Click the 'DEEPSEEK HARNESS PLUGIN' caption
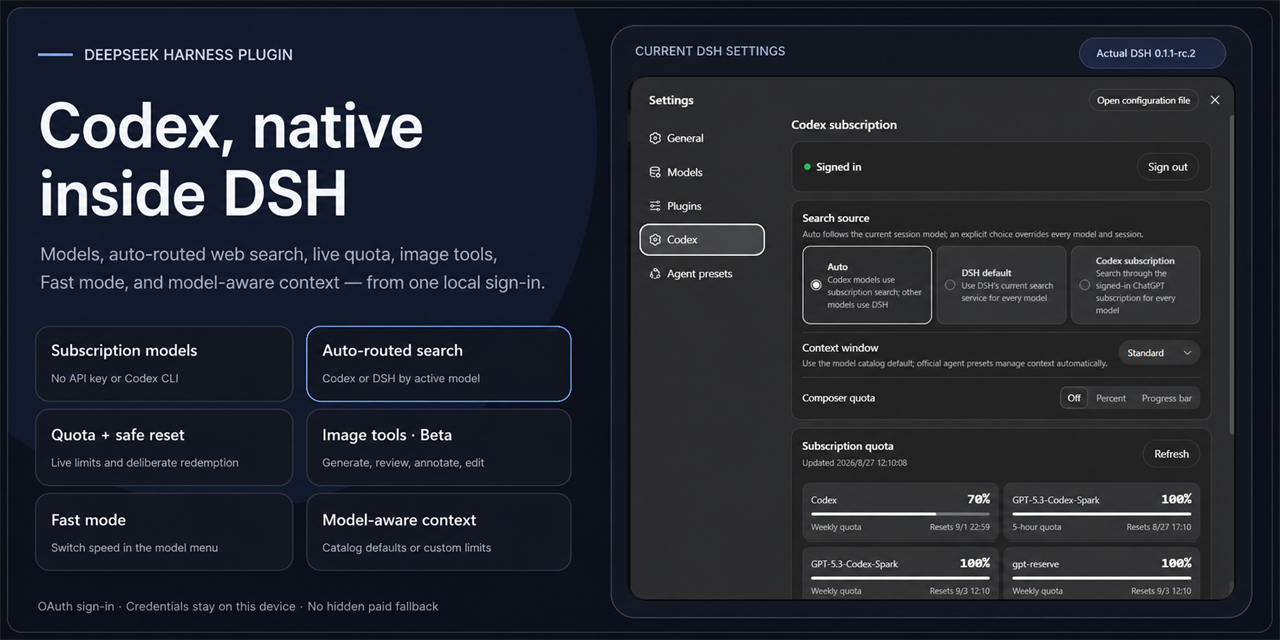Image resolution: width=1280 pixels, height=640 pixels. pyautogui.click(x=188, y=55)
